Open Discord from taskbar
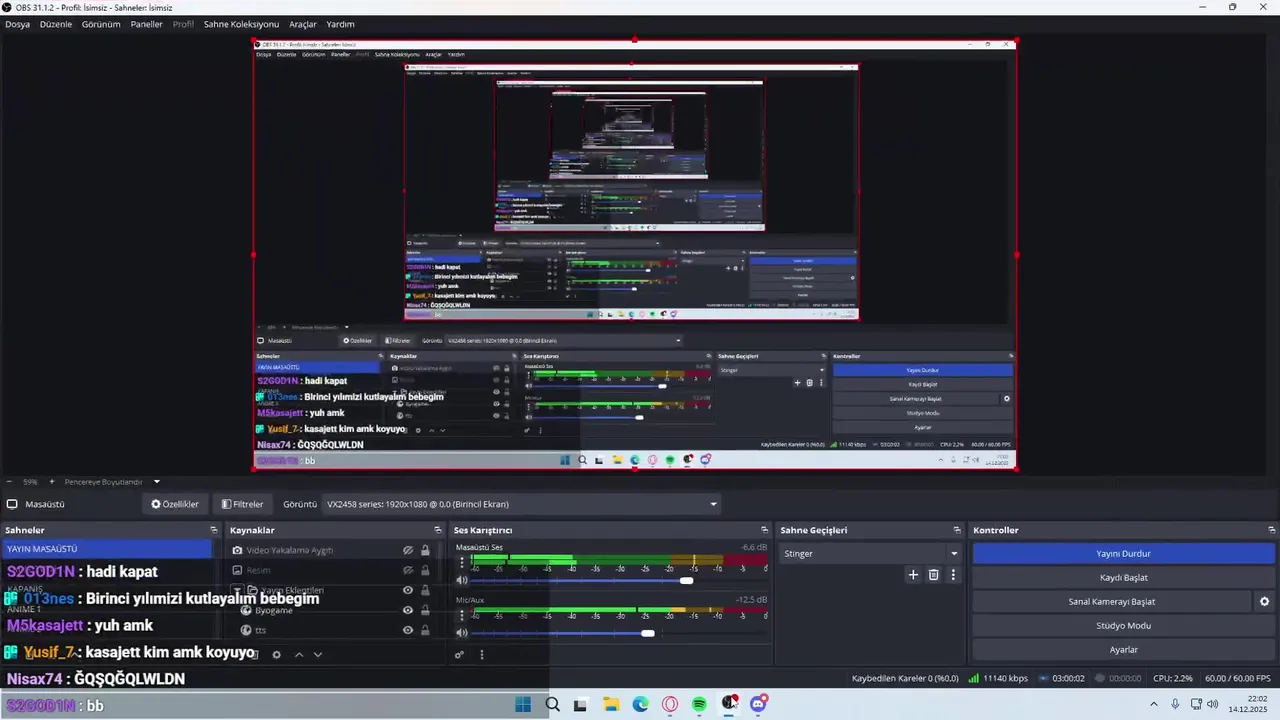The width and height of the screenshot is (1280, 720). point(758,704)
